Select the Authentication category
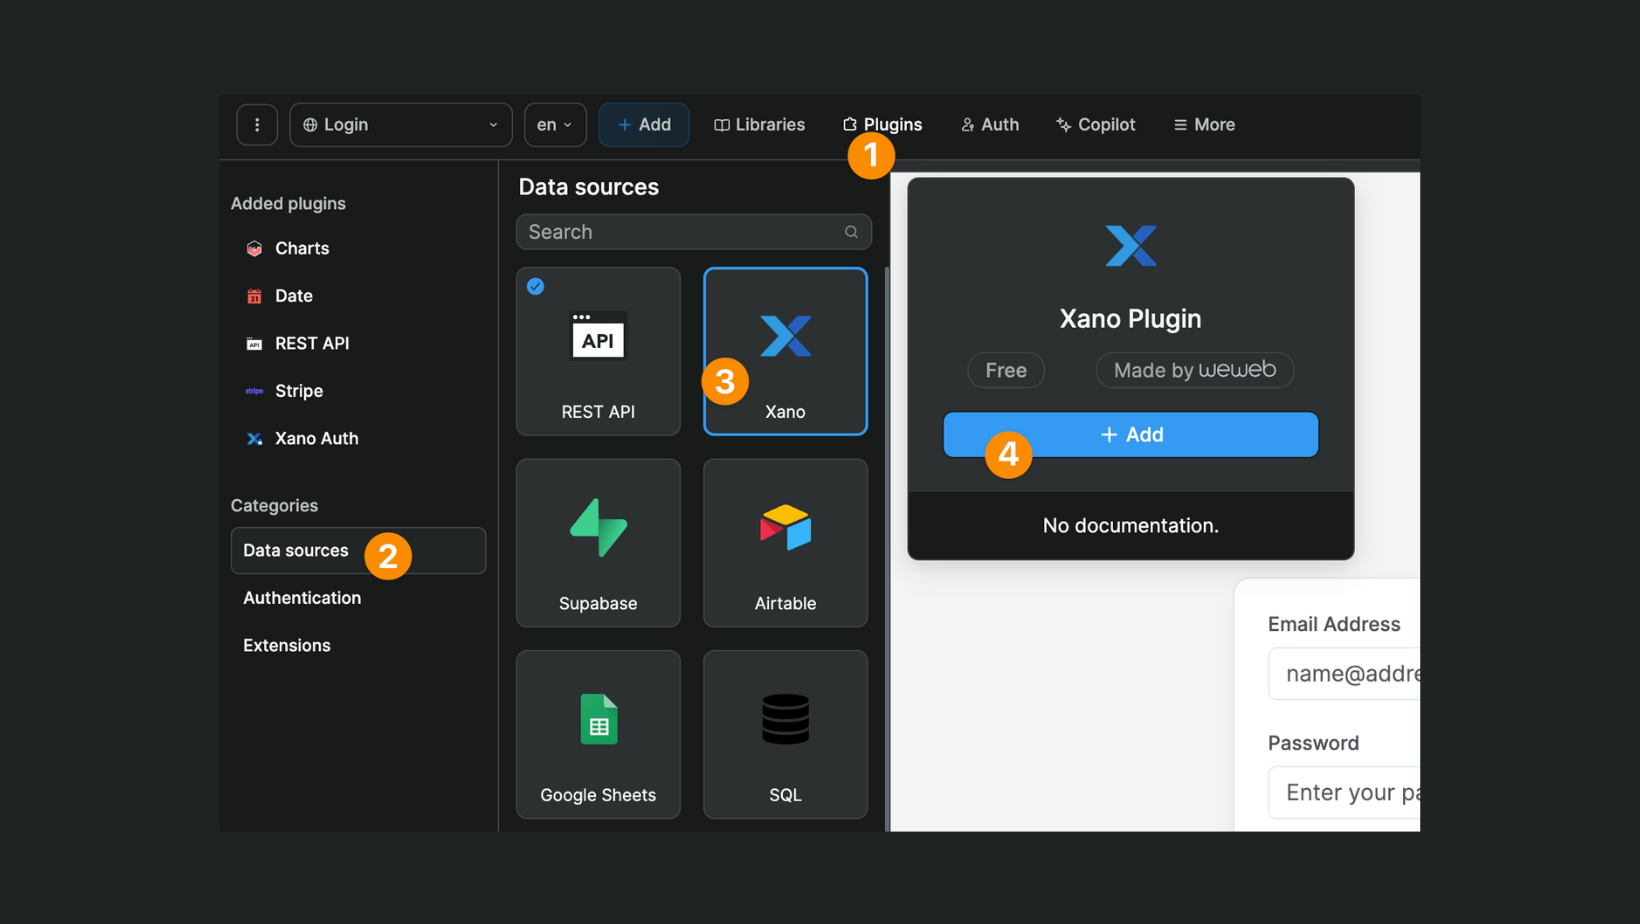 tap(302, 597)
